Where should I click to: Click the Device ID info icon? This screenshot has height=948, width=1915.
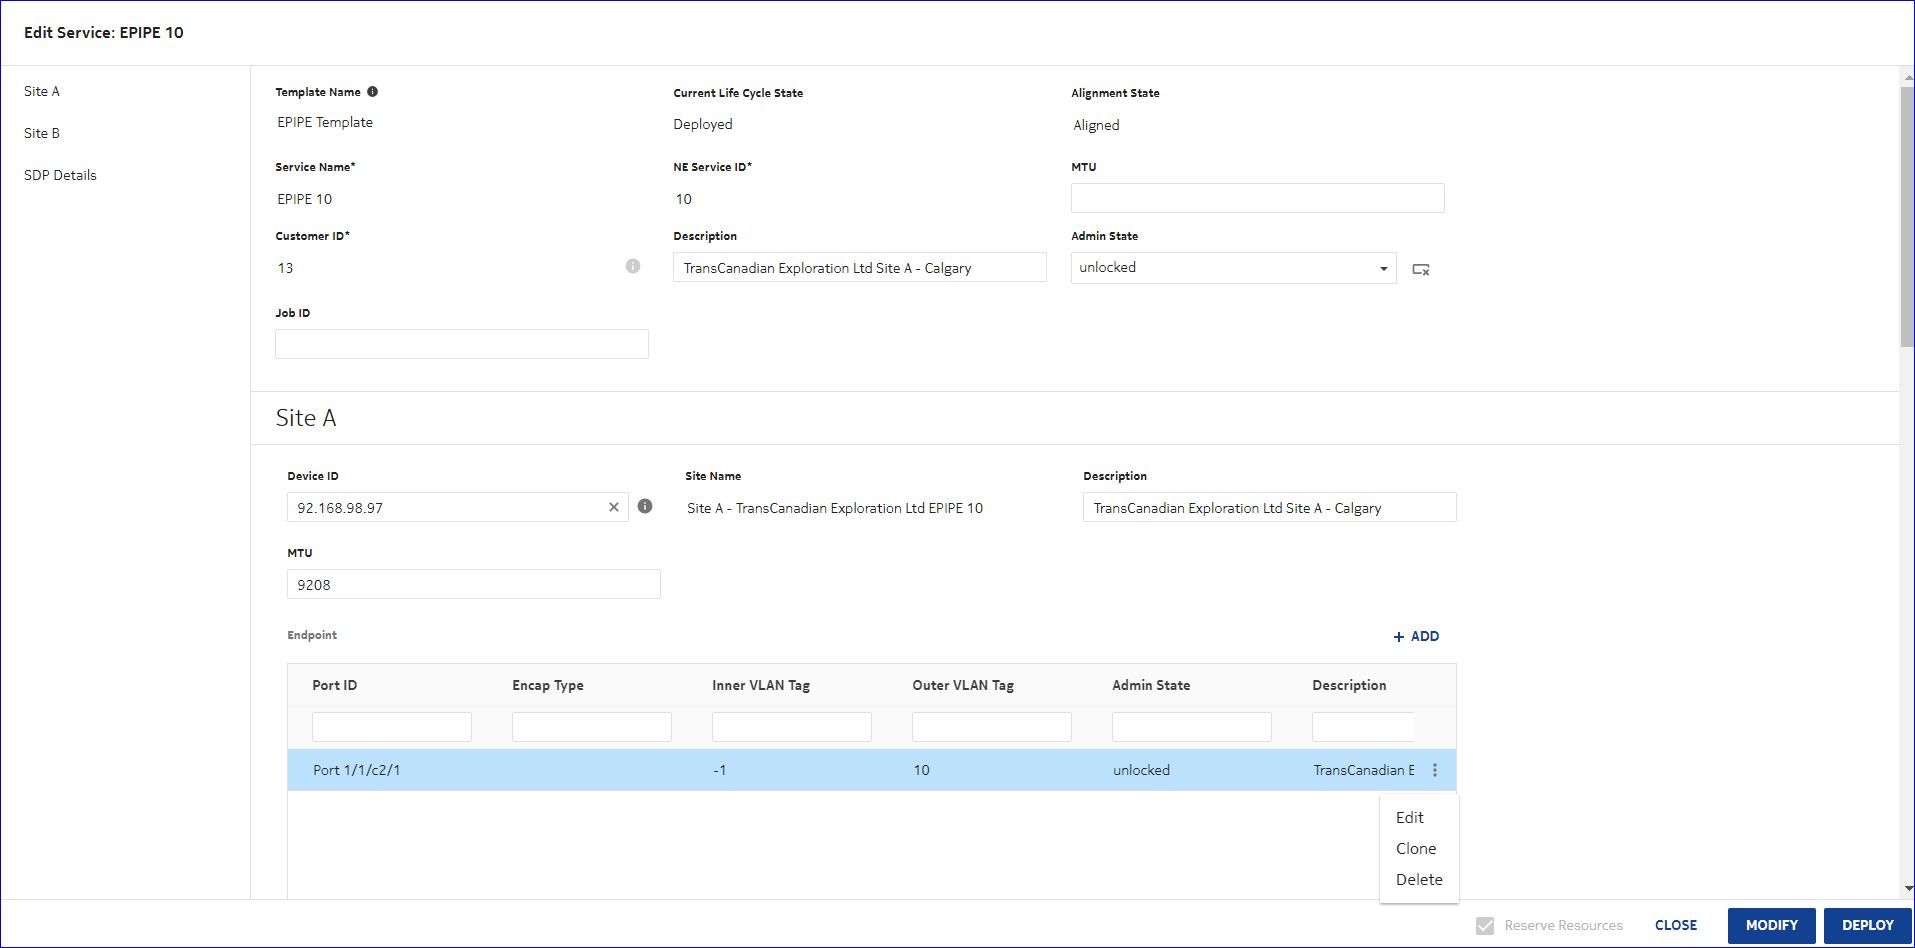click(645, 506)
